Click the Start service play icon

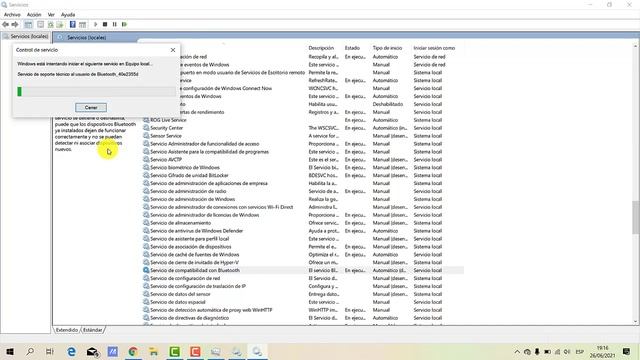(96, 24)
